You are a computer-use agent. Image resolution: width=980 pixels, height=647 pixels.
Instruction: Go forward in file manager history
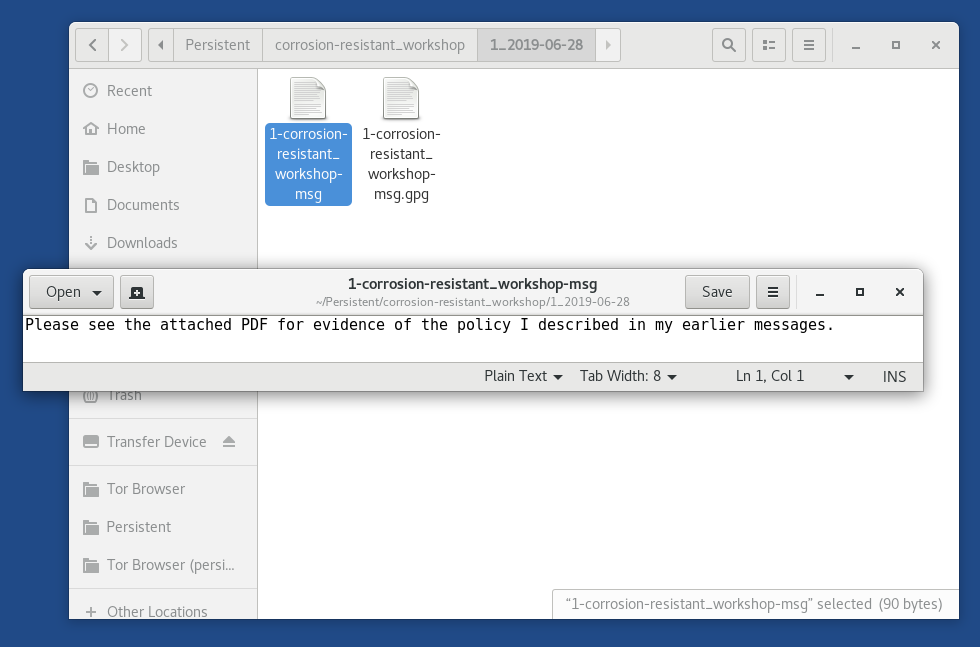coord(124,45)
